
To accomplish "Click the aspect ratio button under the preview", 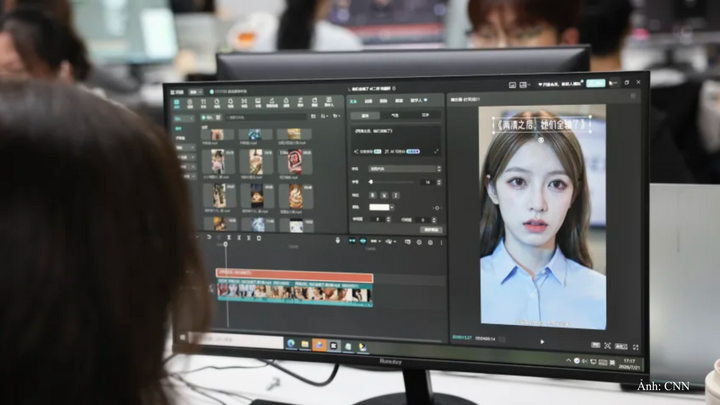I will 621,347.
